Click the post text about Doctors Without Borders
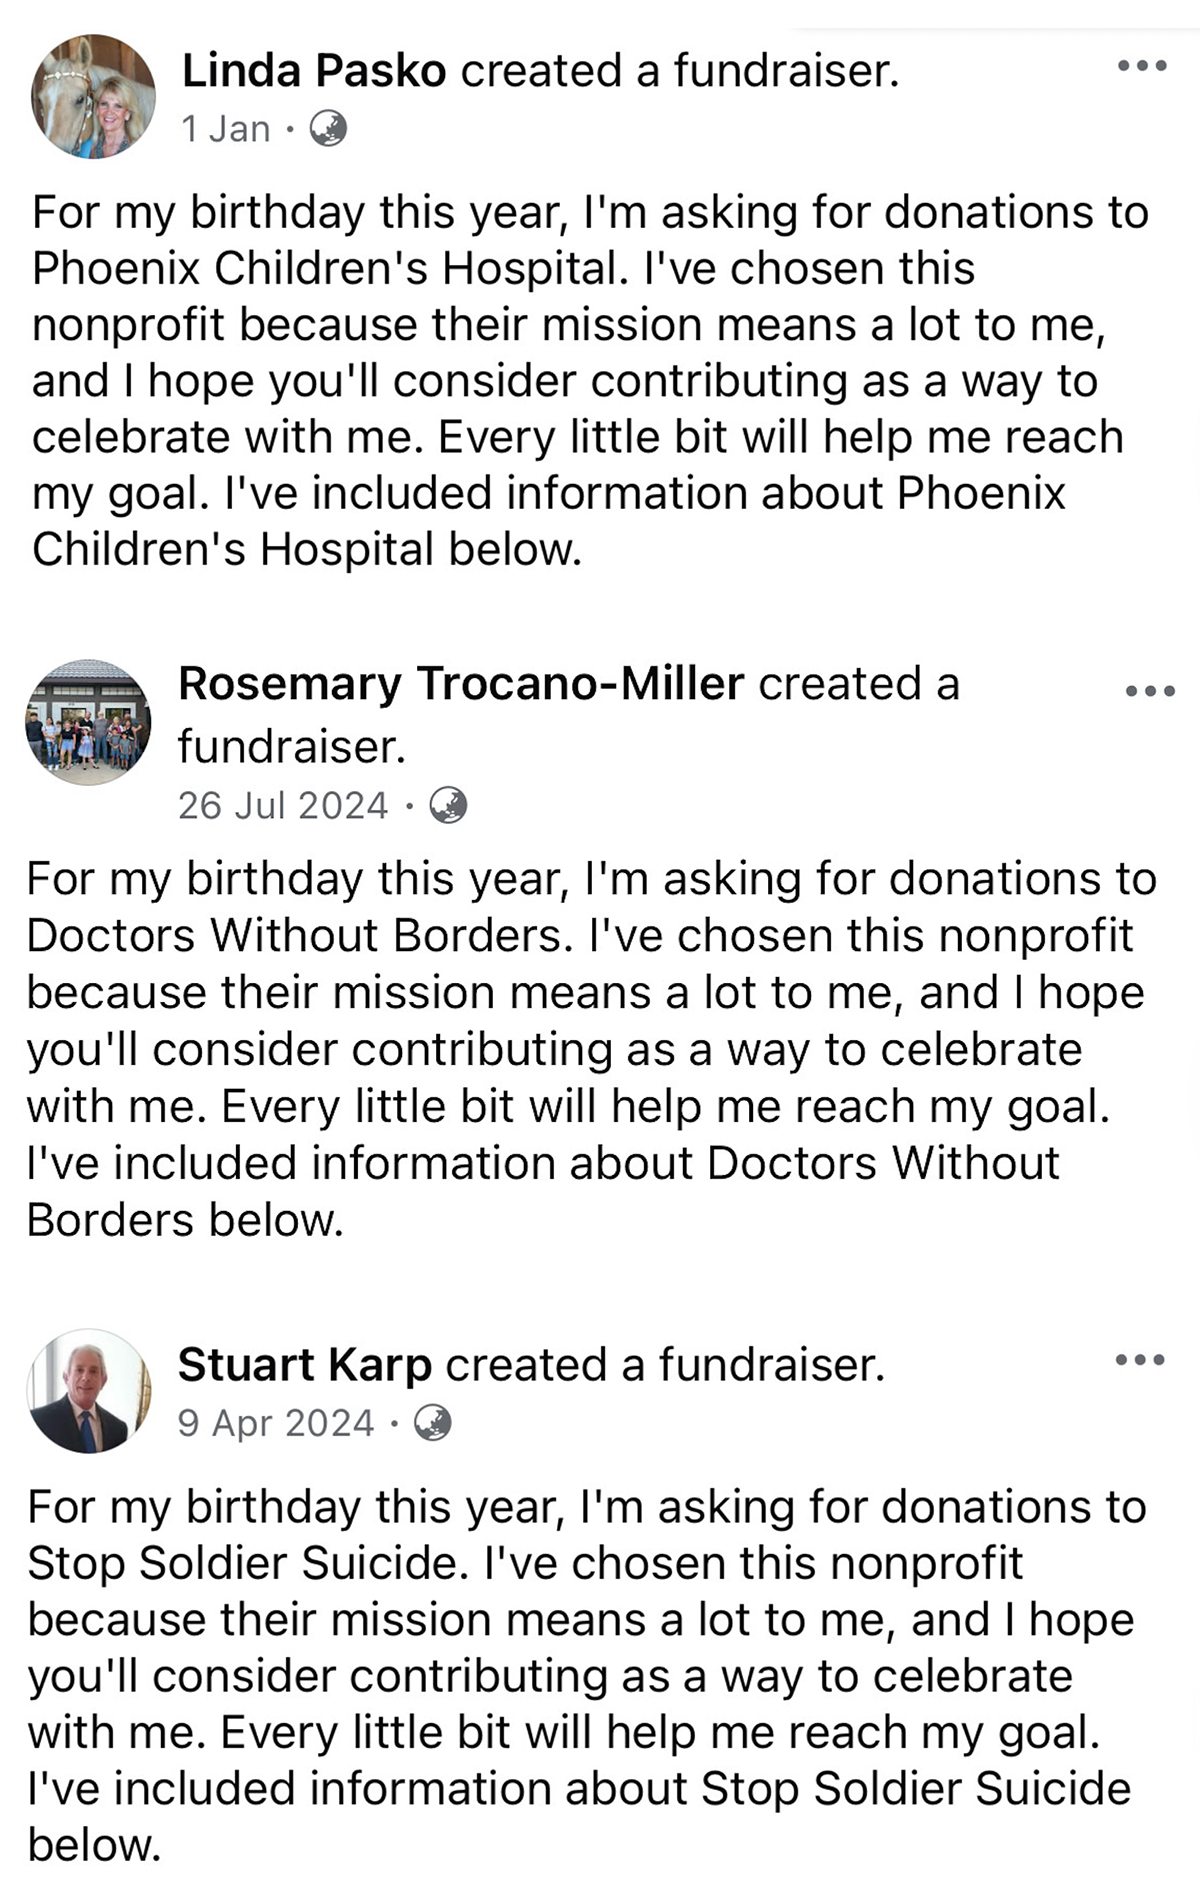The width and height of the screenshot is (1200, 1904). tap(590, 1049)
